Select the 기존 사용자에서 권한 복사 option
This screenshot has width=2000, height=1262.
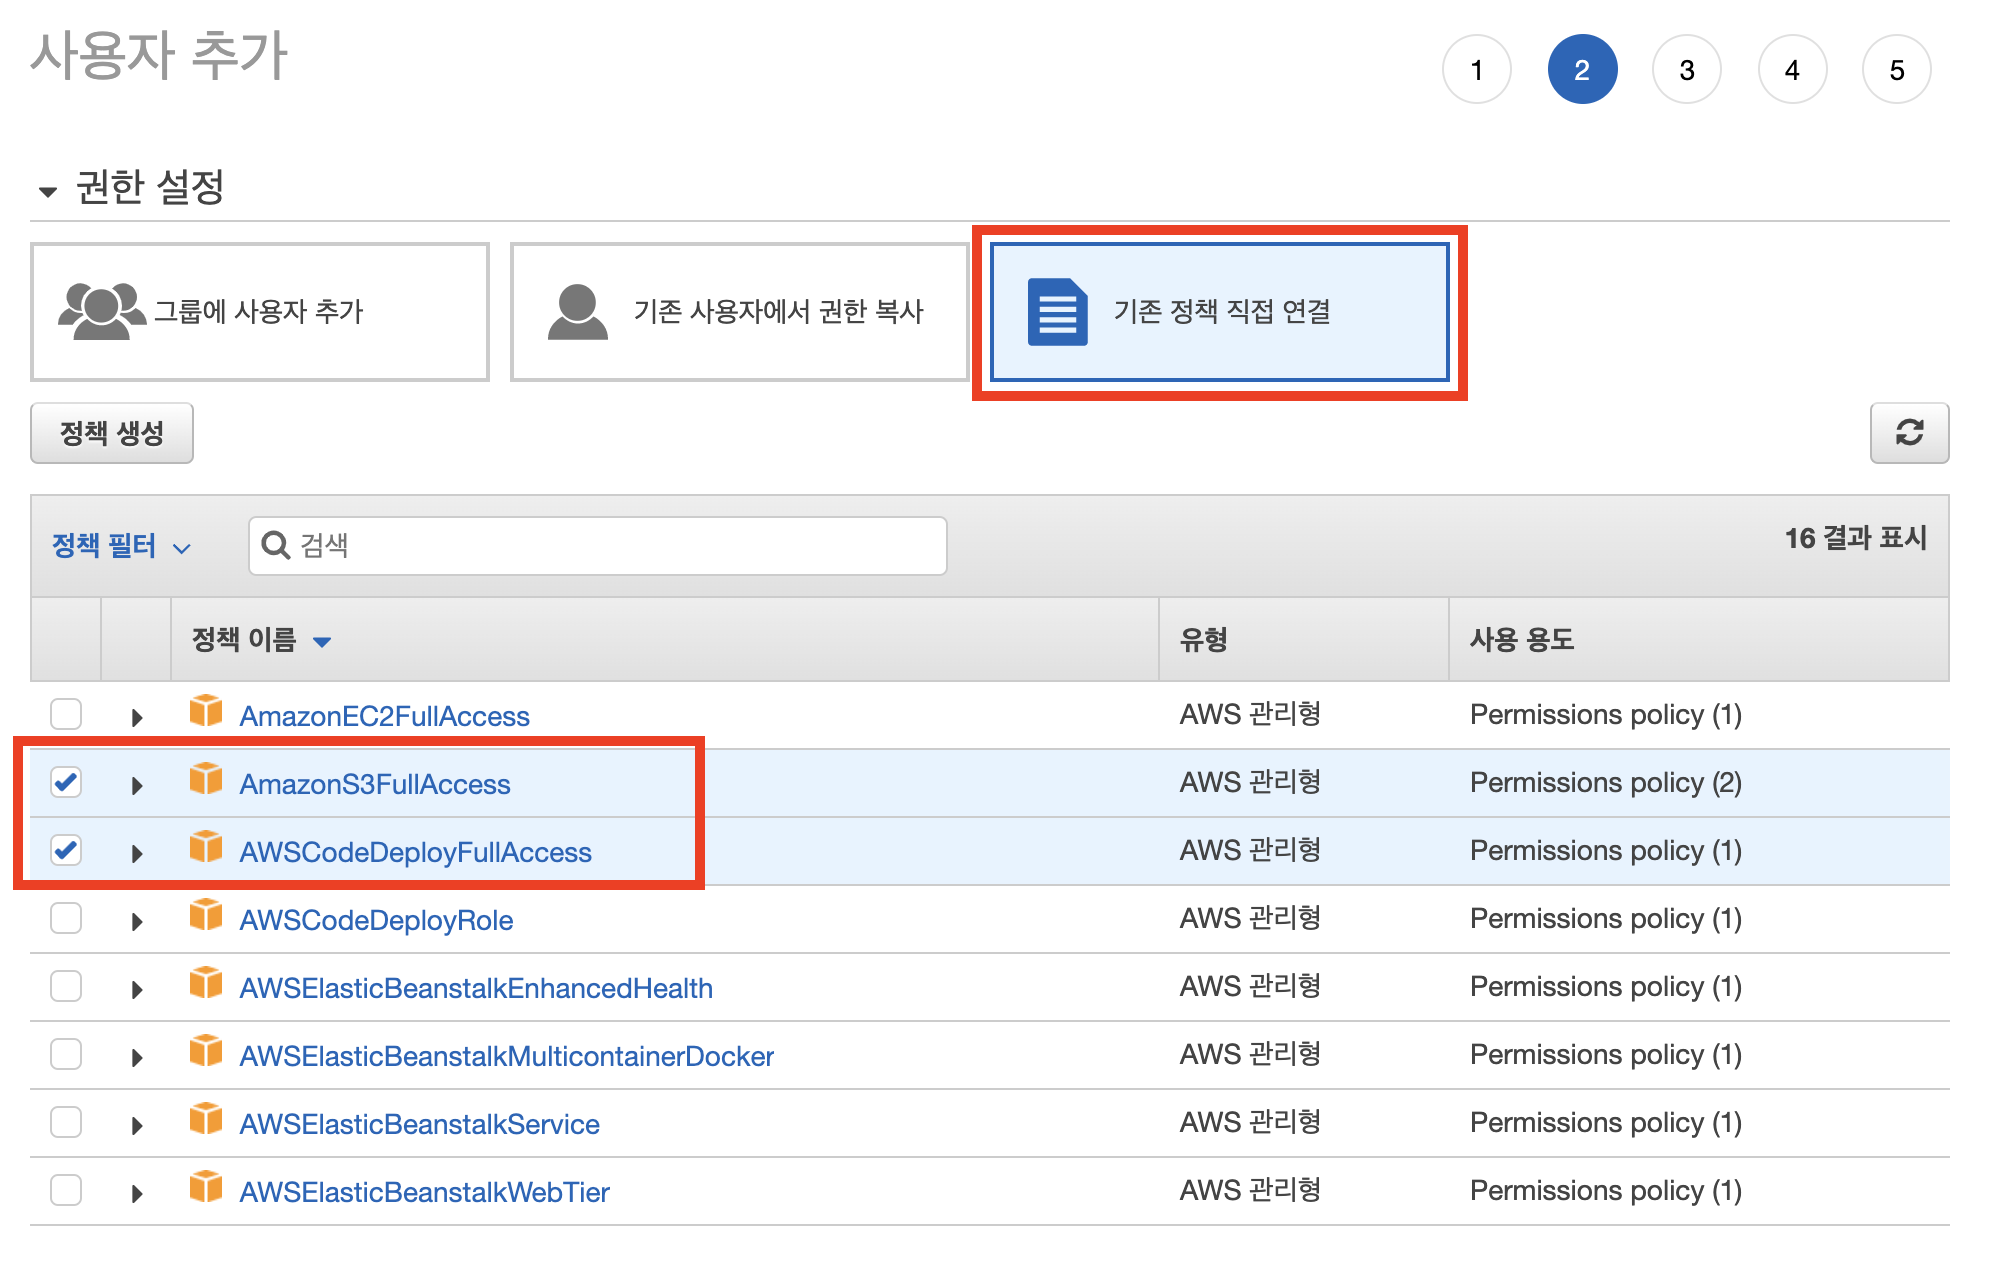(740, 312)
